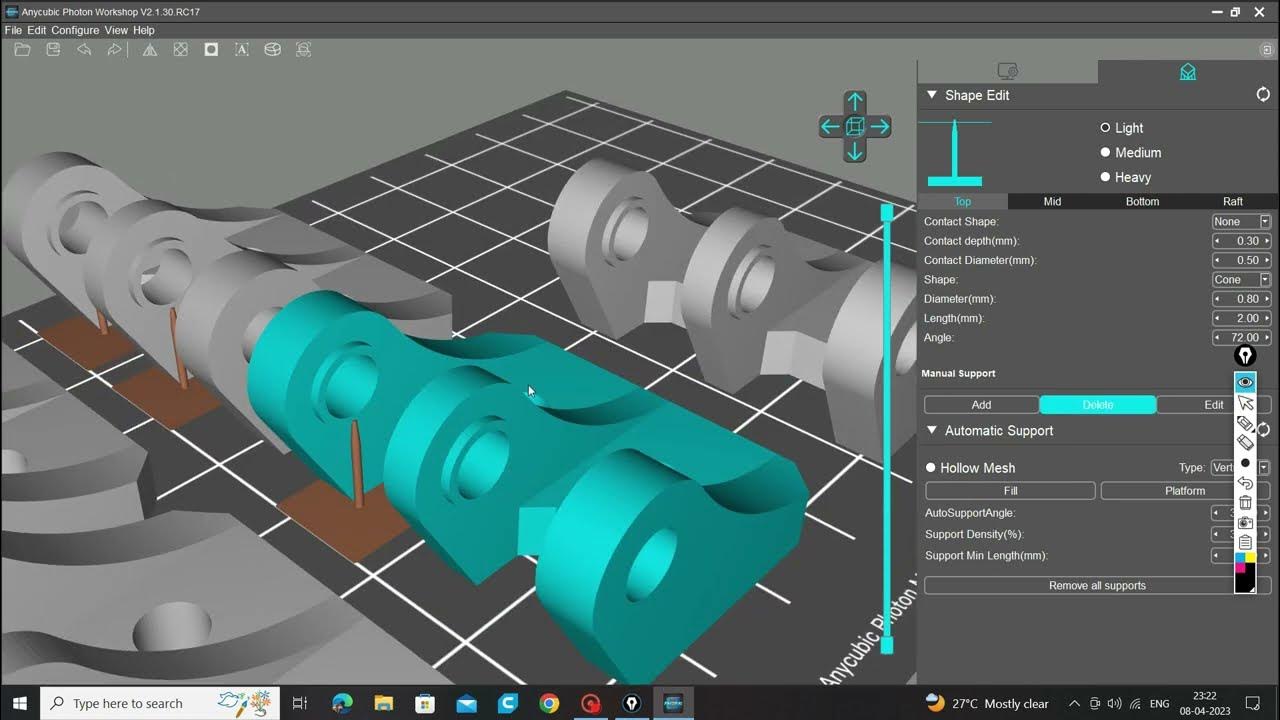Click the trash icon in annotation toolbar
The height and width of the screenshot is (720, 1280).
point(1245,503)
